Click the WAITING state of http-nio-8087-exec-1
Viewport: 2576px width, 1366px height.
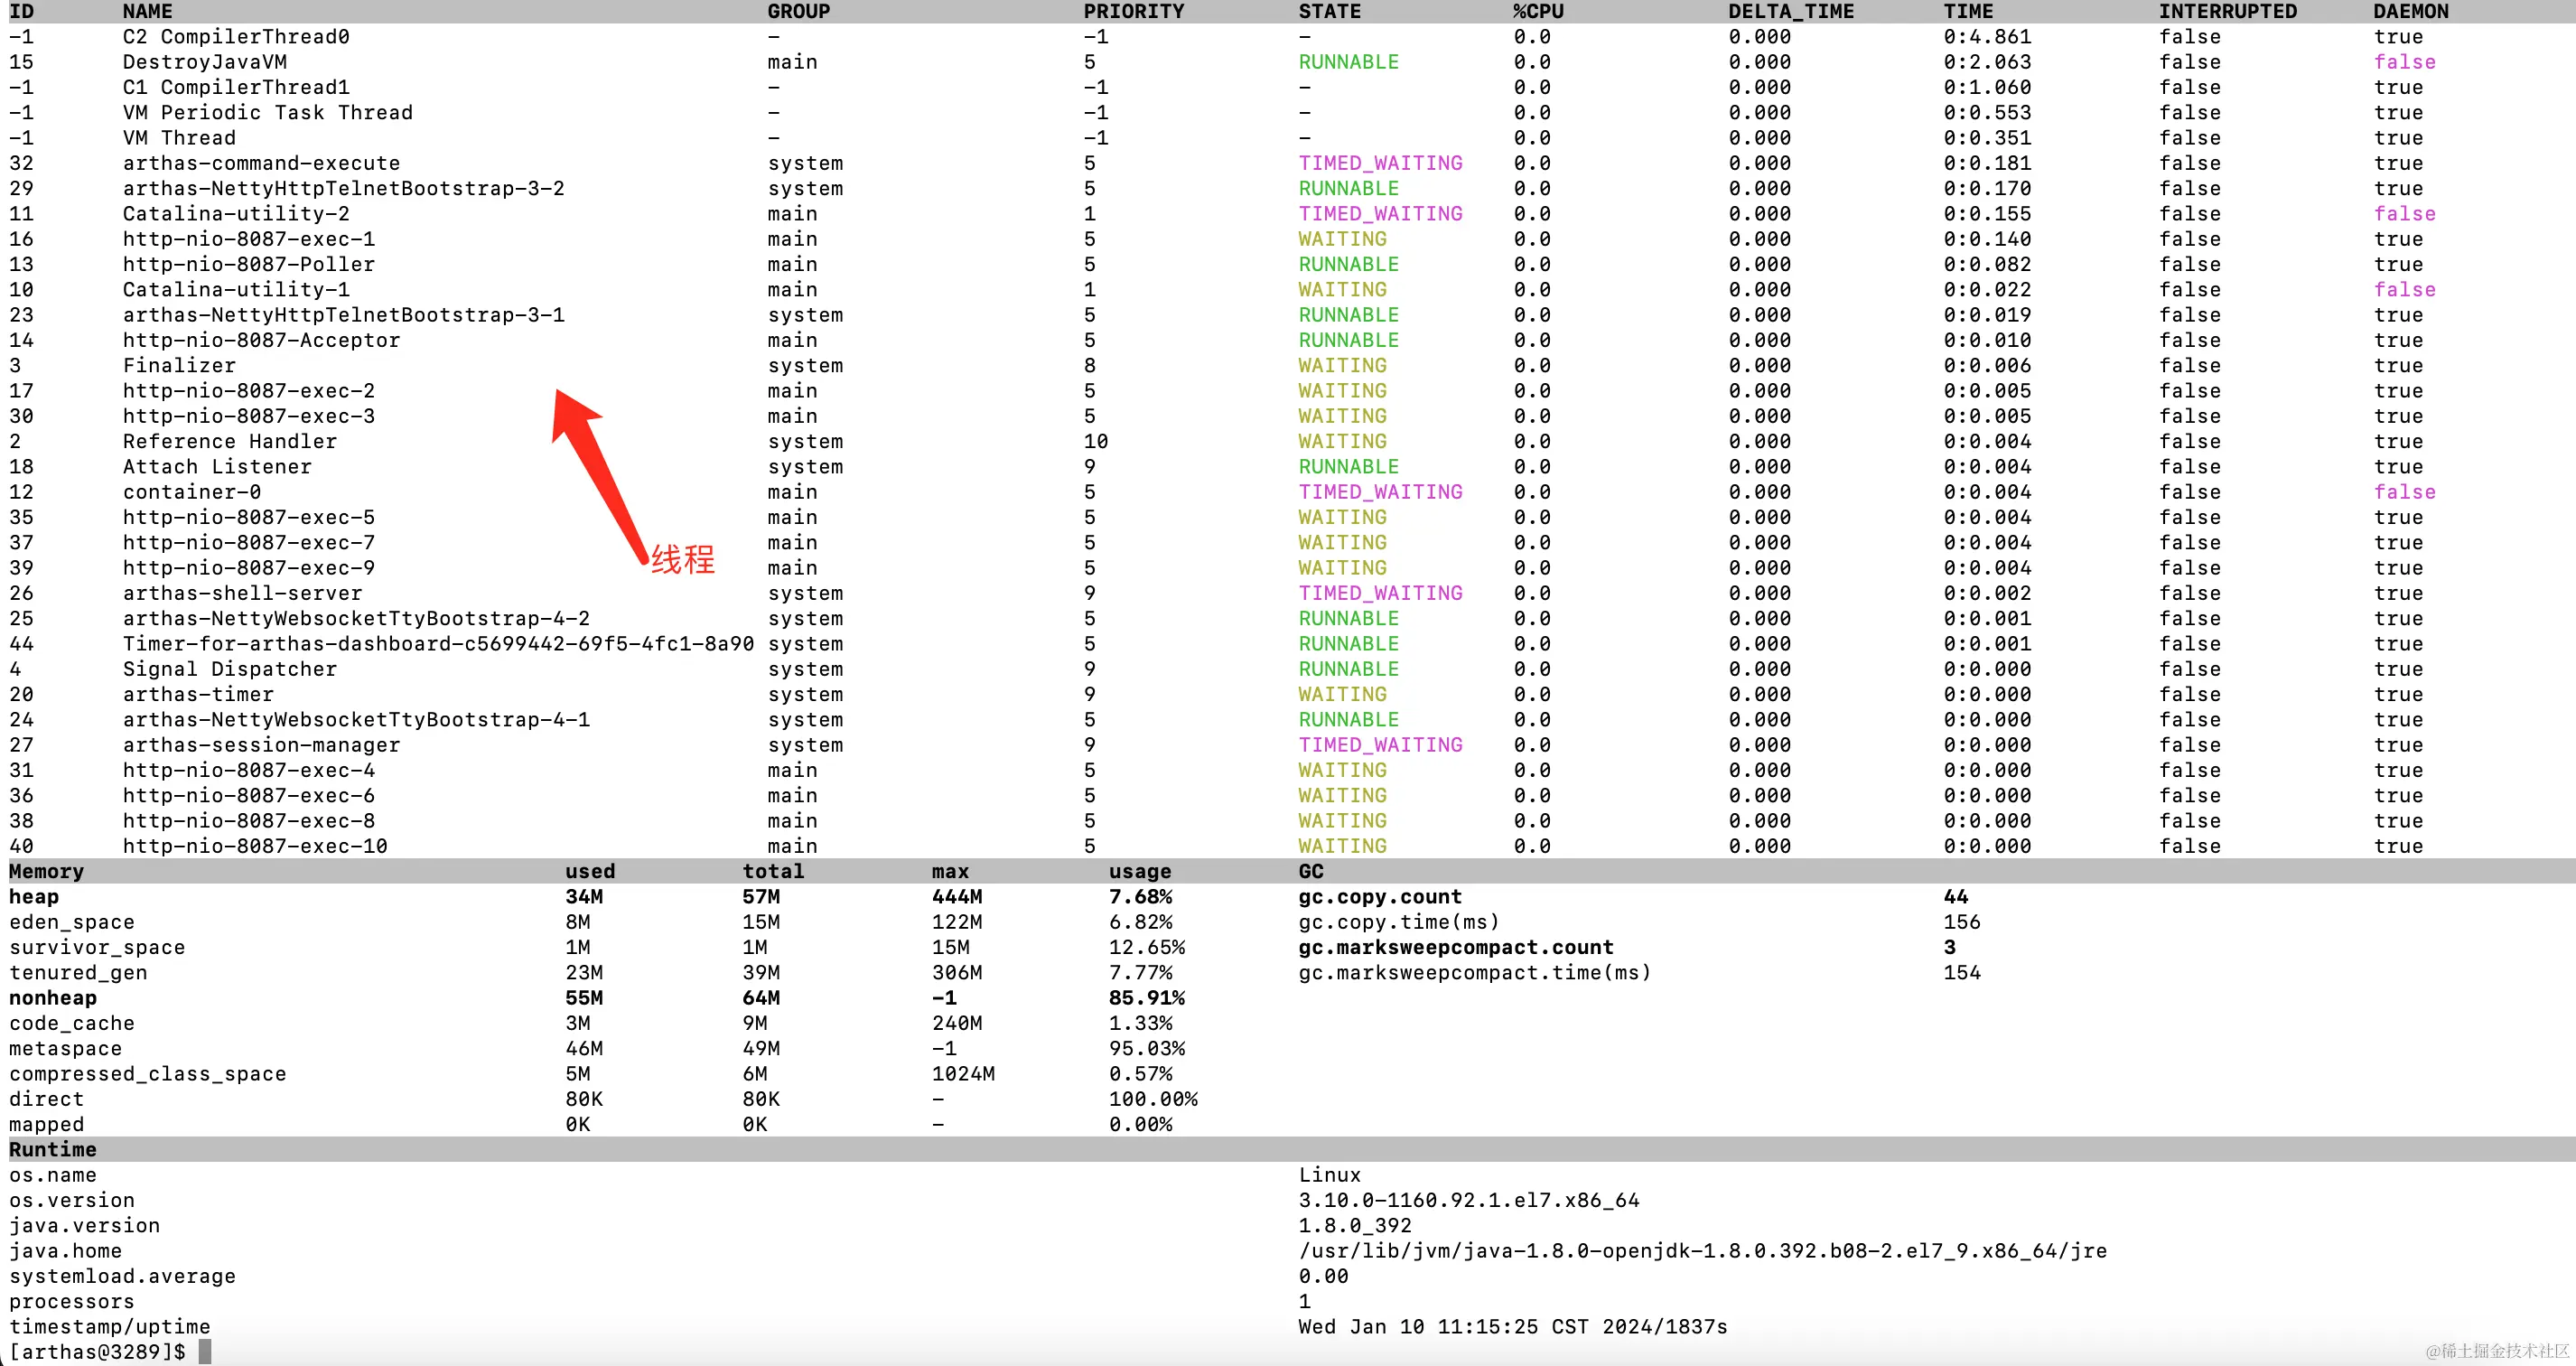pos(1342,239)
